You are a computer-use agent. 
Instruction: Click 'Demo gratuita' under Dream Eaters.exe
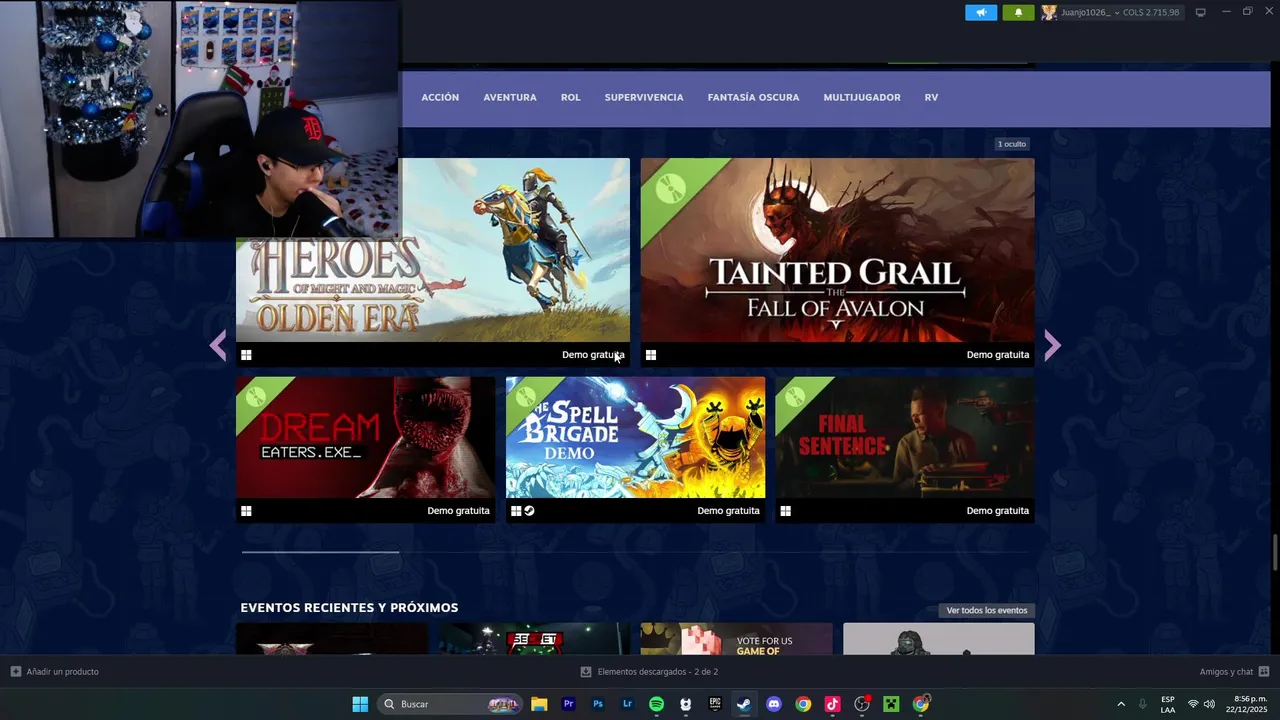click(458, 511)
